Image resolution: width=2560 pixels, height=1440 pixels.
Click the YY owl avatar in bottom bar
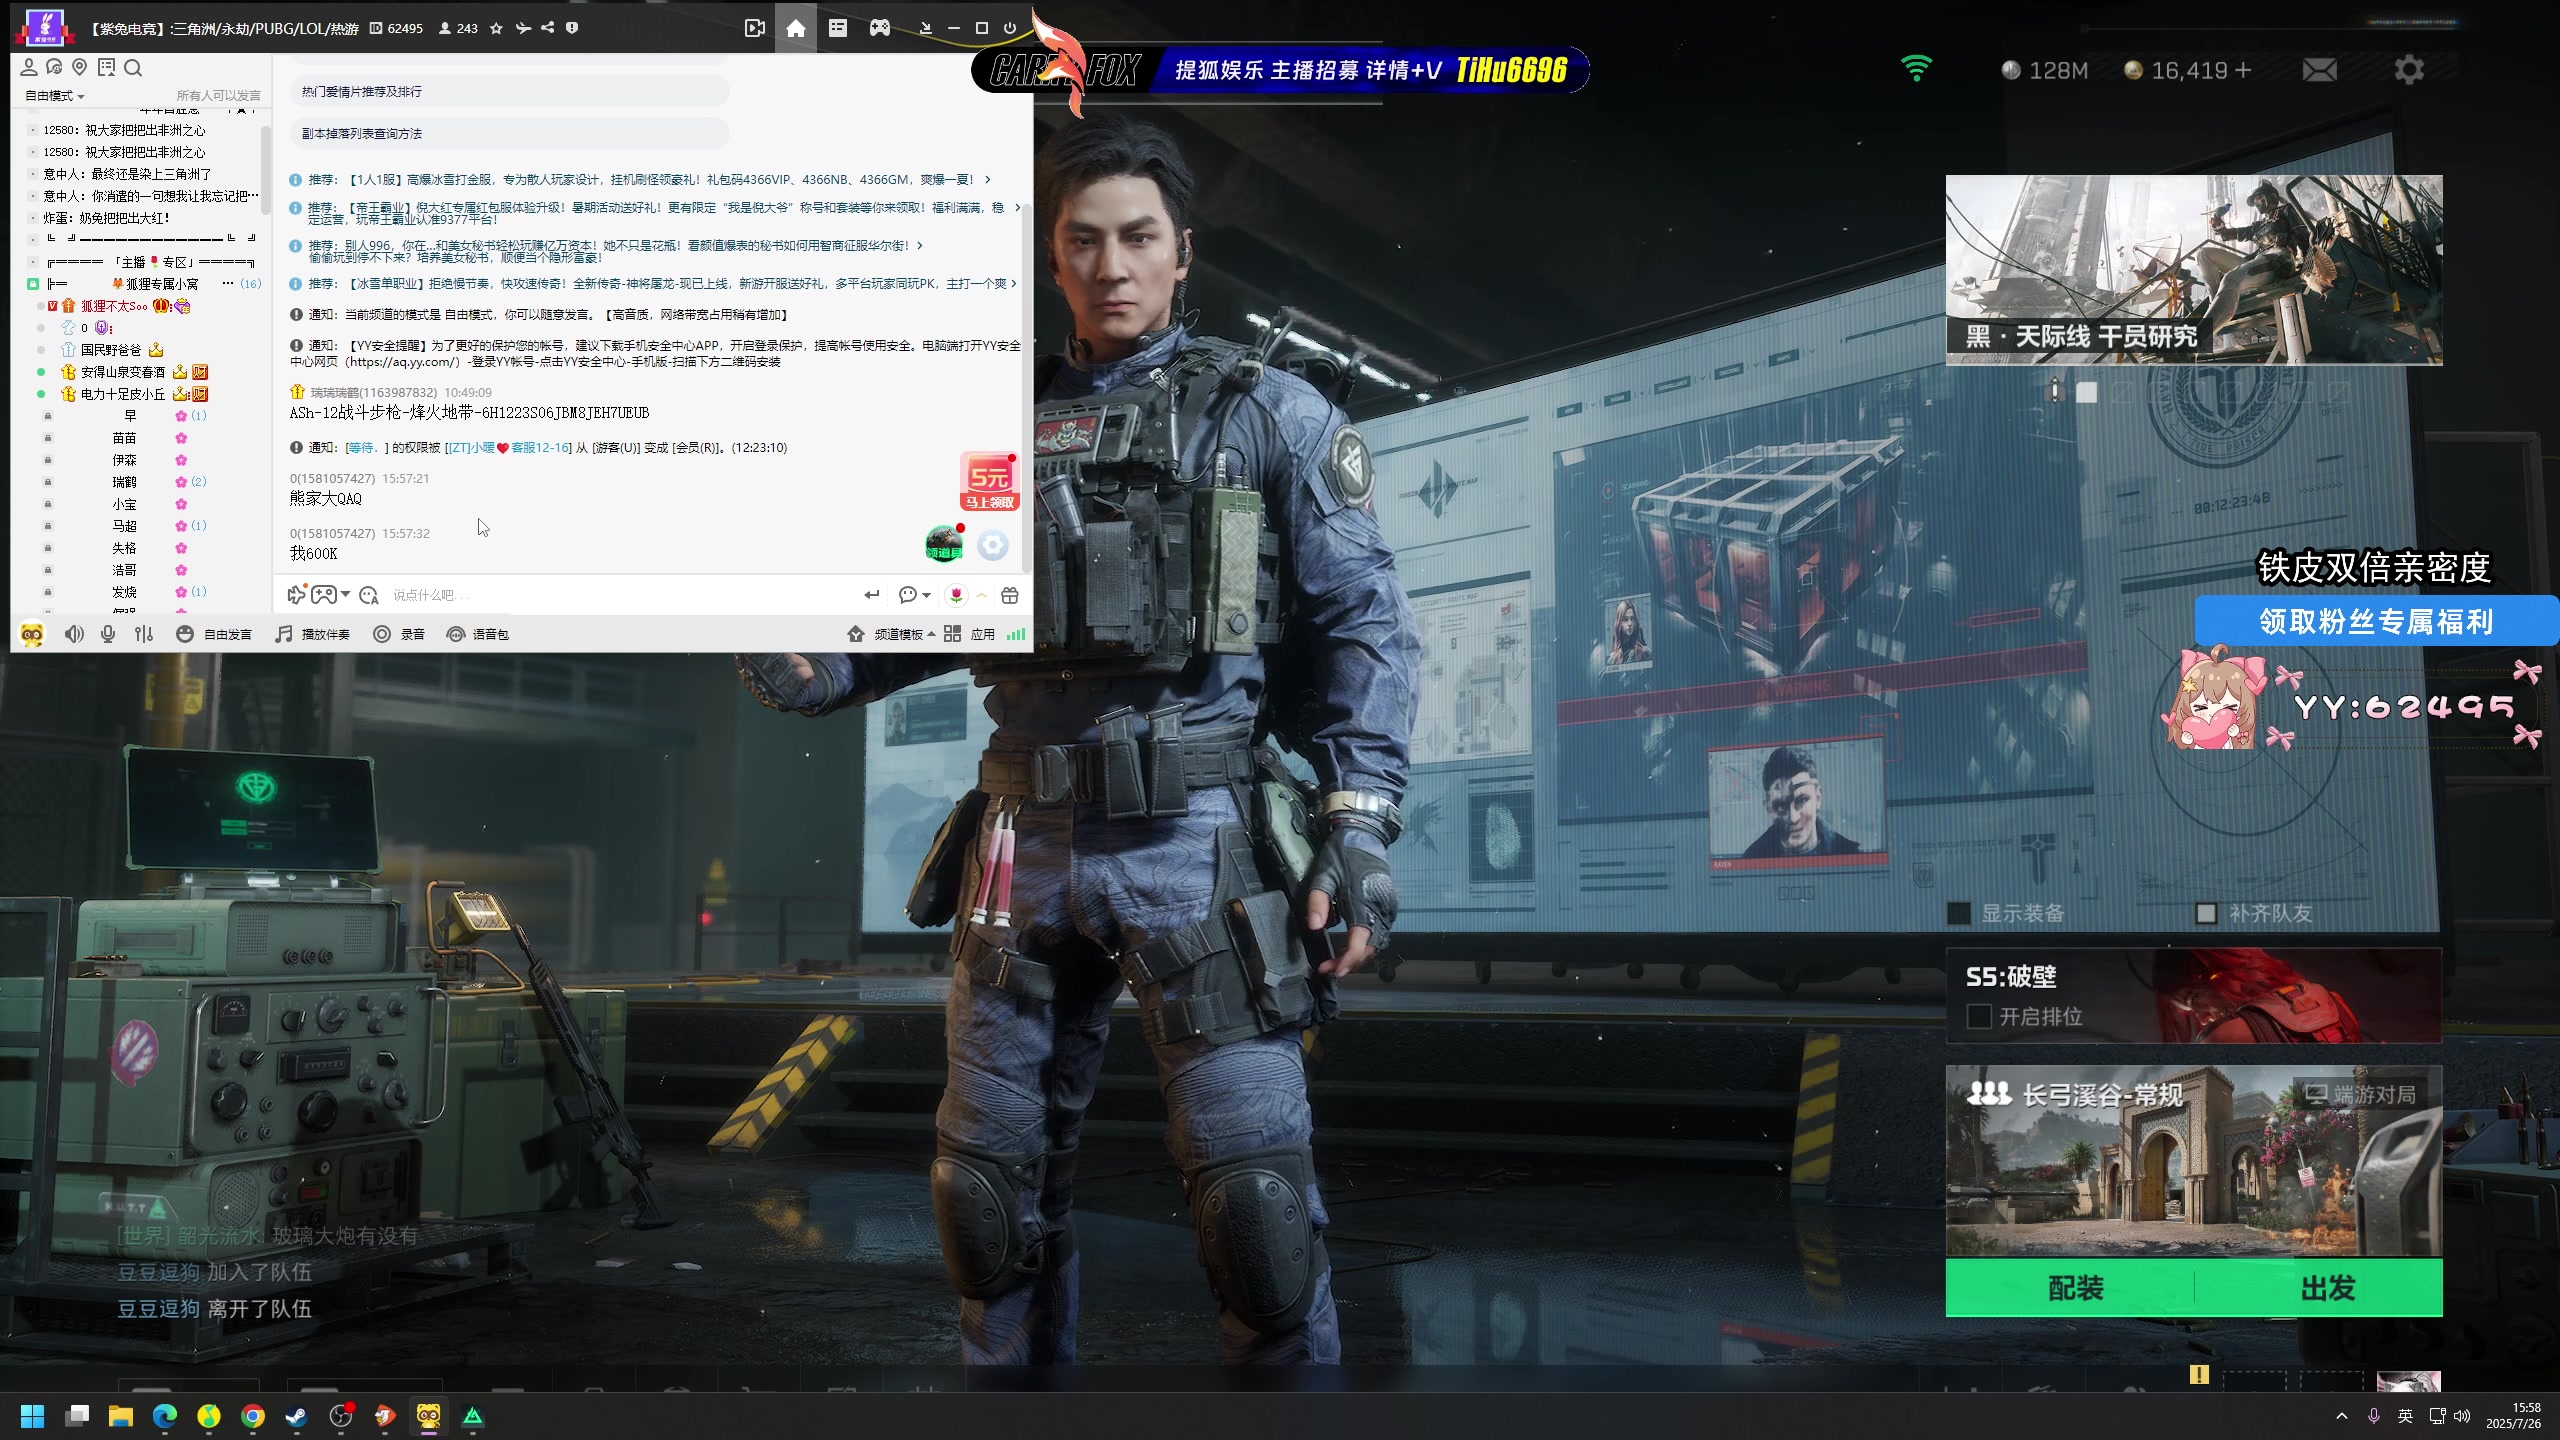coord(32,634)
